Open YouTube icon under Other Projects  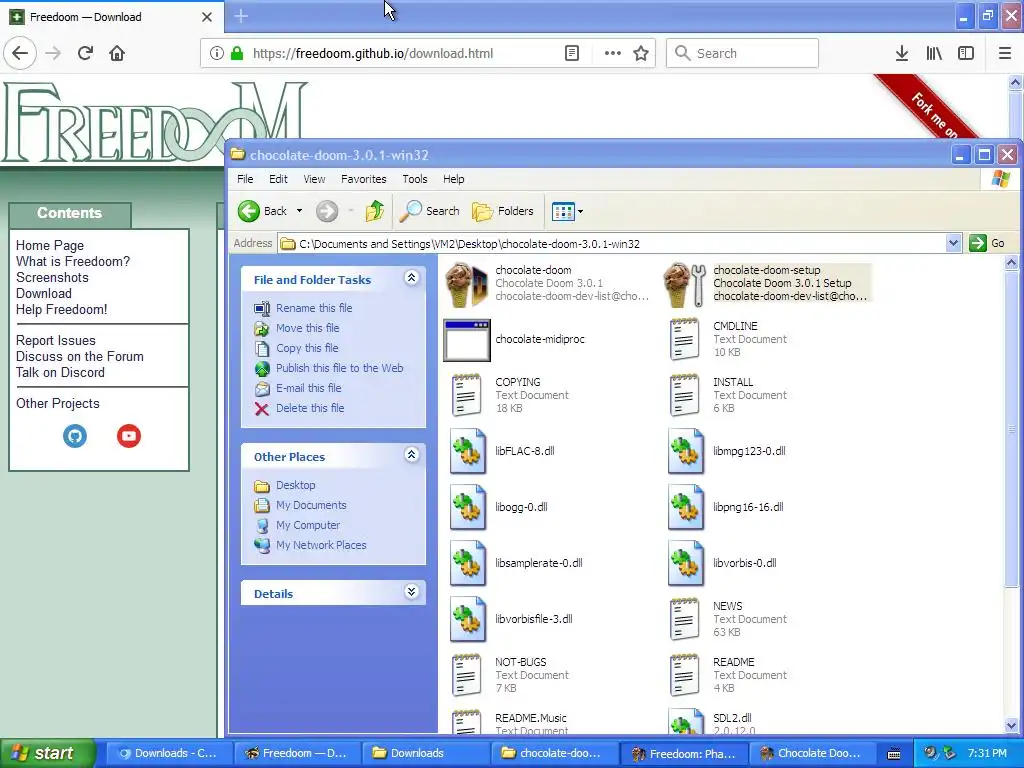click(129, 436)
